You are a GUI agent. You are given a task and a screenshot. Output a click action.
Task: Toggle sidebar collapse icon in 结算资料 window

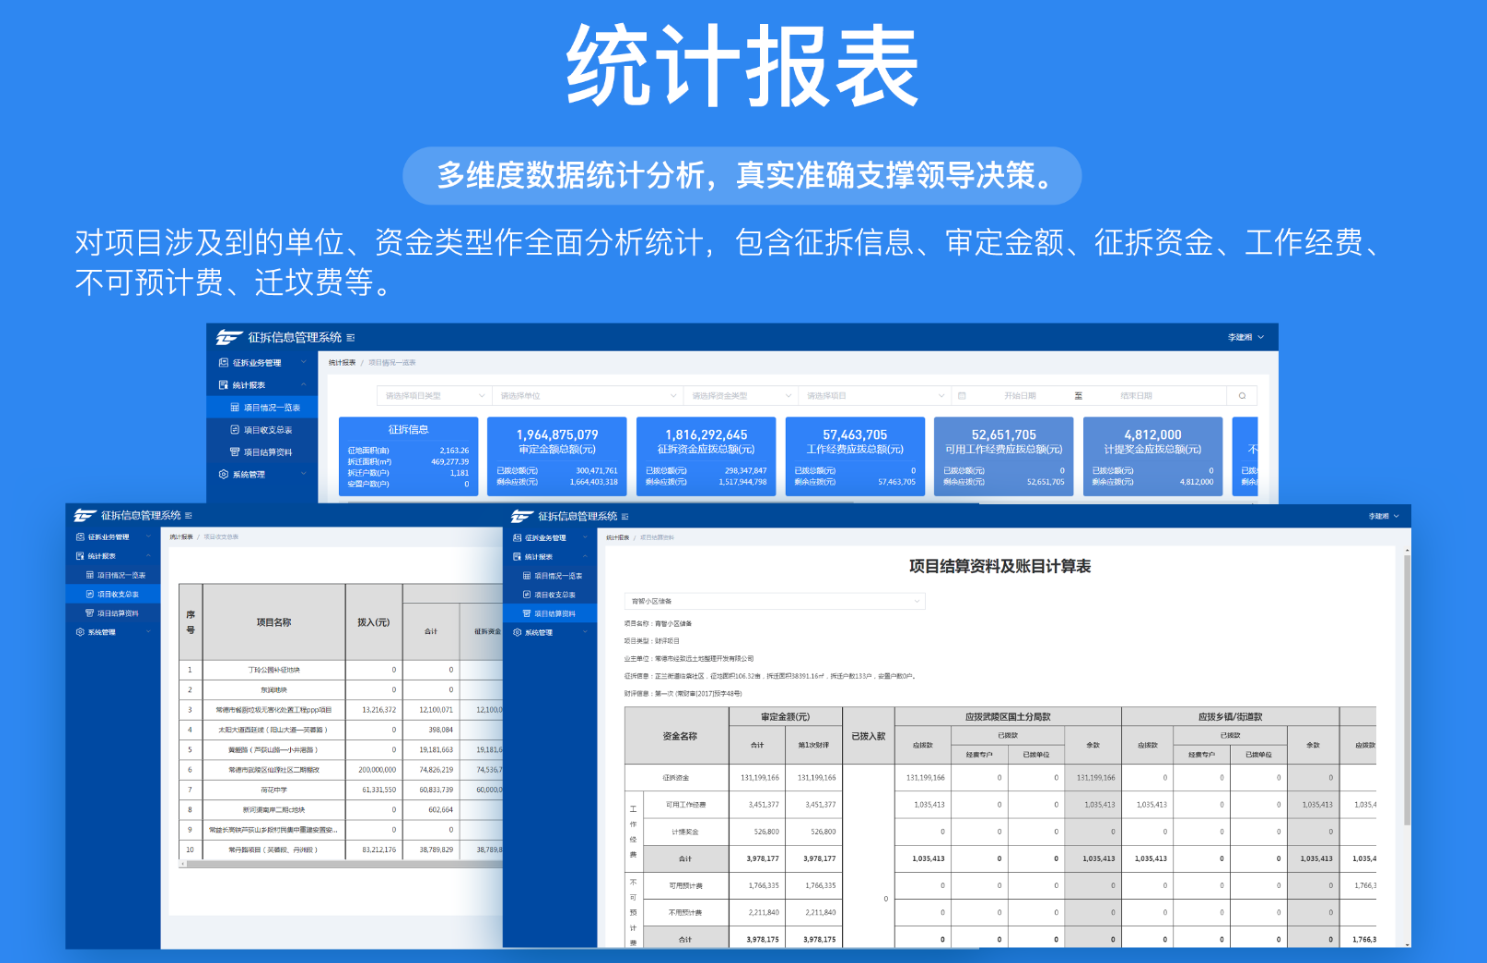625,517
